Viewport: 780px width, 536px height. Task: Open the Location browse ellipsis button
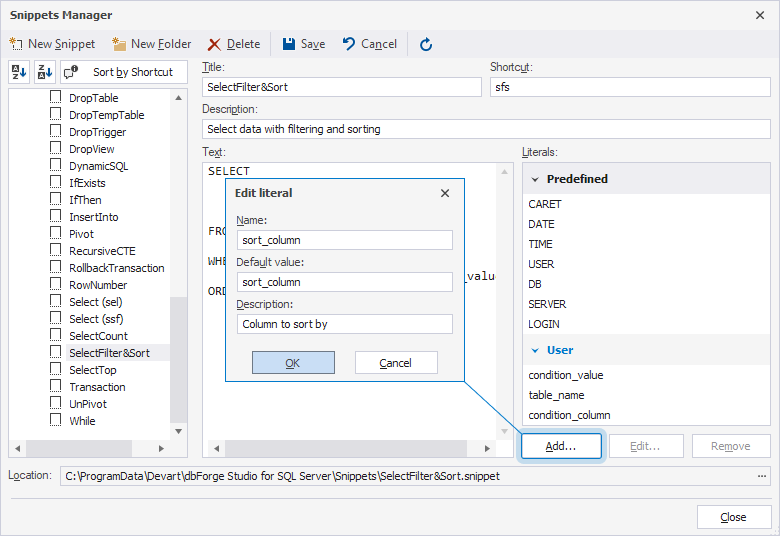[763, 476]
